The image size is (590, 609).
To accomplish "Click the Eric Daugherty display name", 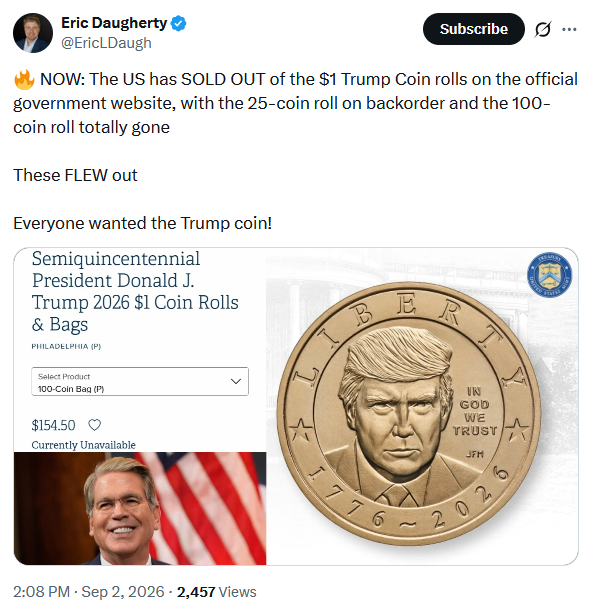I will point(114,23).
